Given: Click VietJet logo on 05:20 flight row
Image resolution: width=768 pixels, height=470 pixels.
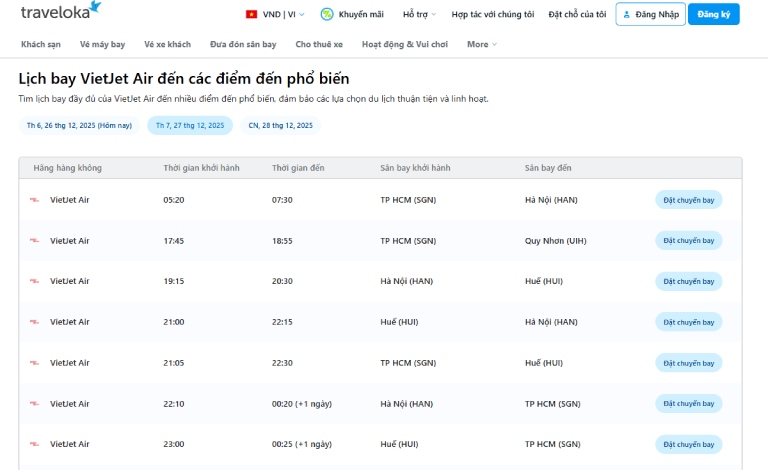Looking at the screenshot, I should [35, 200].
